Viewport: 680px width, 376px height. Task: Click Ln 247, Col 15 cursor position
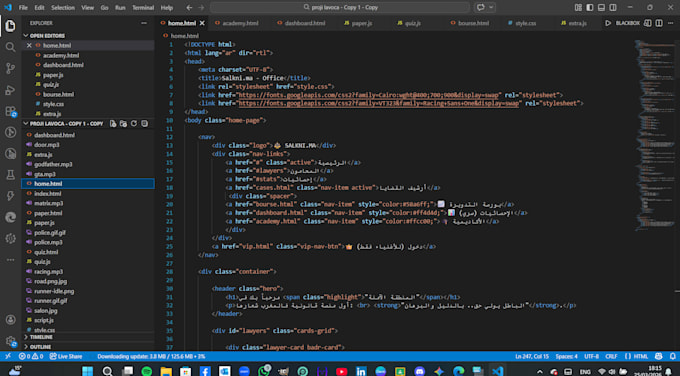coord(532,356)
